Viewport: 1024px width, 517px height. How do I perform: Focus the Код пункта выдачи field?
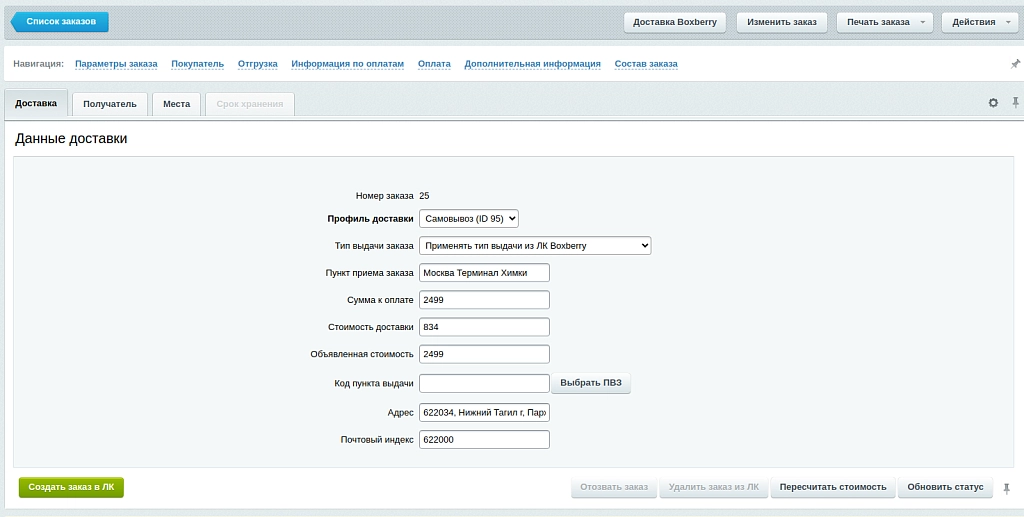tap(484, 383)
